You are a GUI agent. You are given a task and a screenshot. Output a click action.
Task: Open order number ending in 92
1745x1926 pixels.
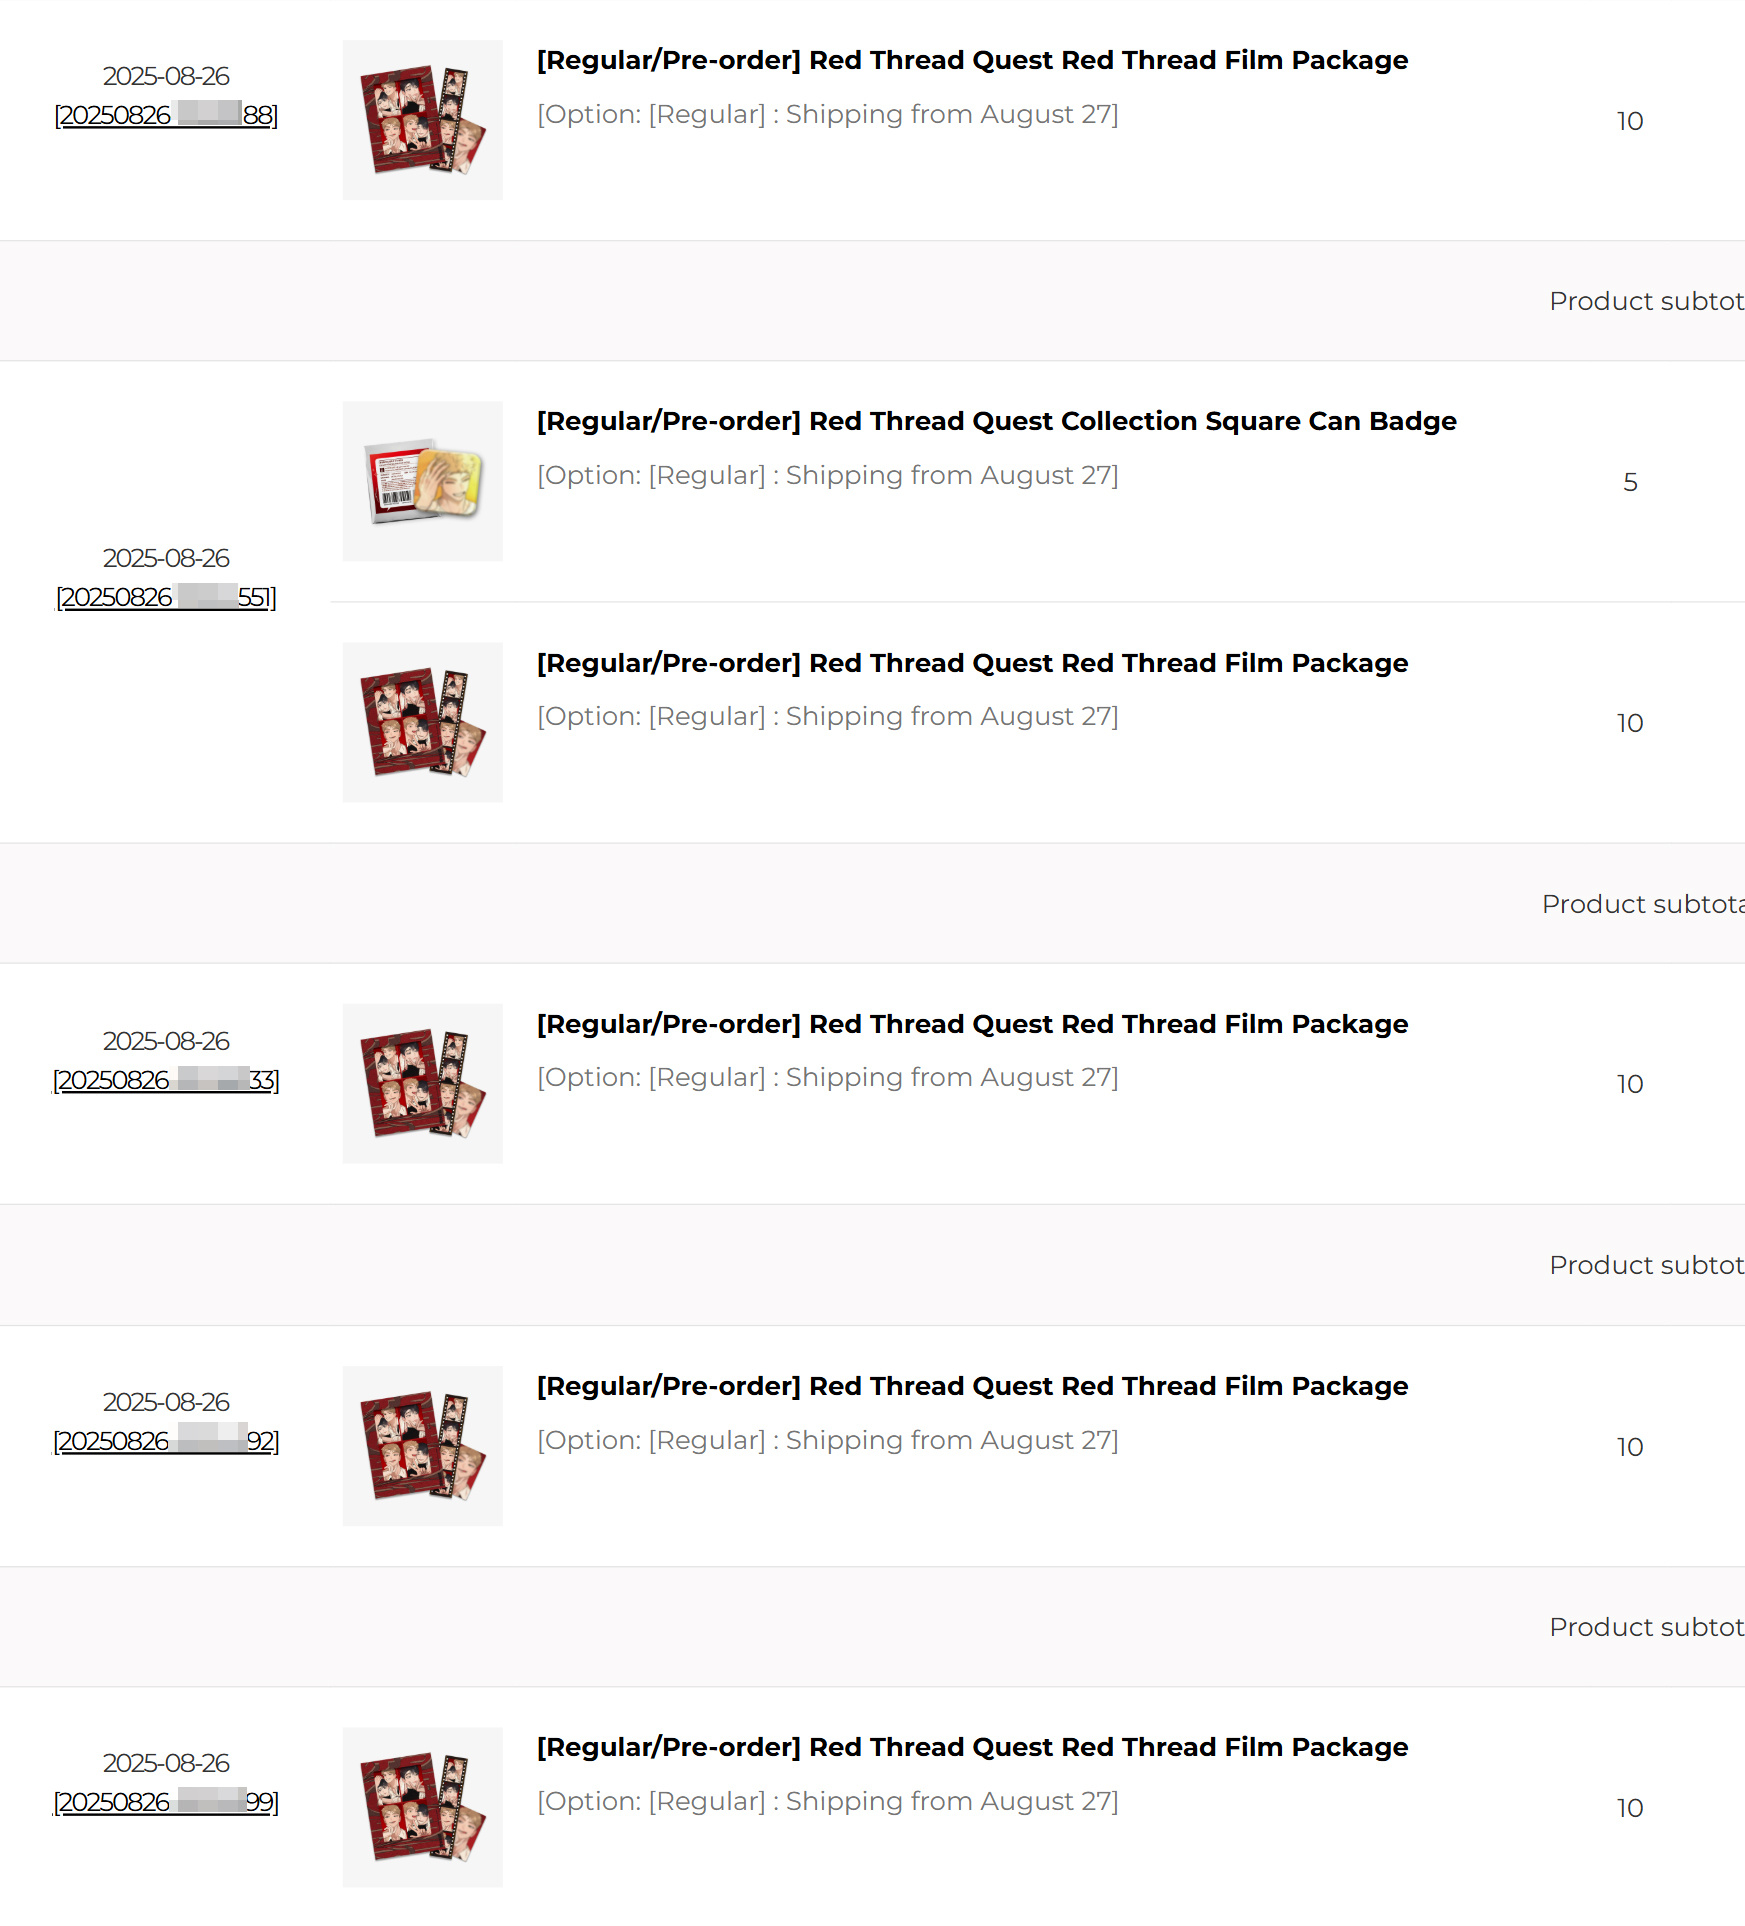[166, 1441]
